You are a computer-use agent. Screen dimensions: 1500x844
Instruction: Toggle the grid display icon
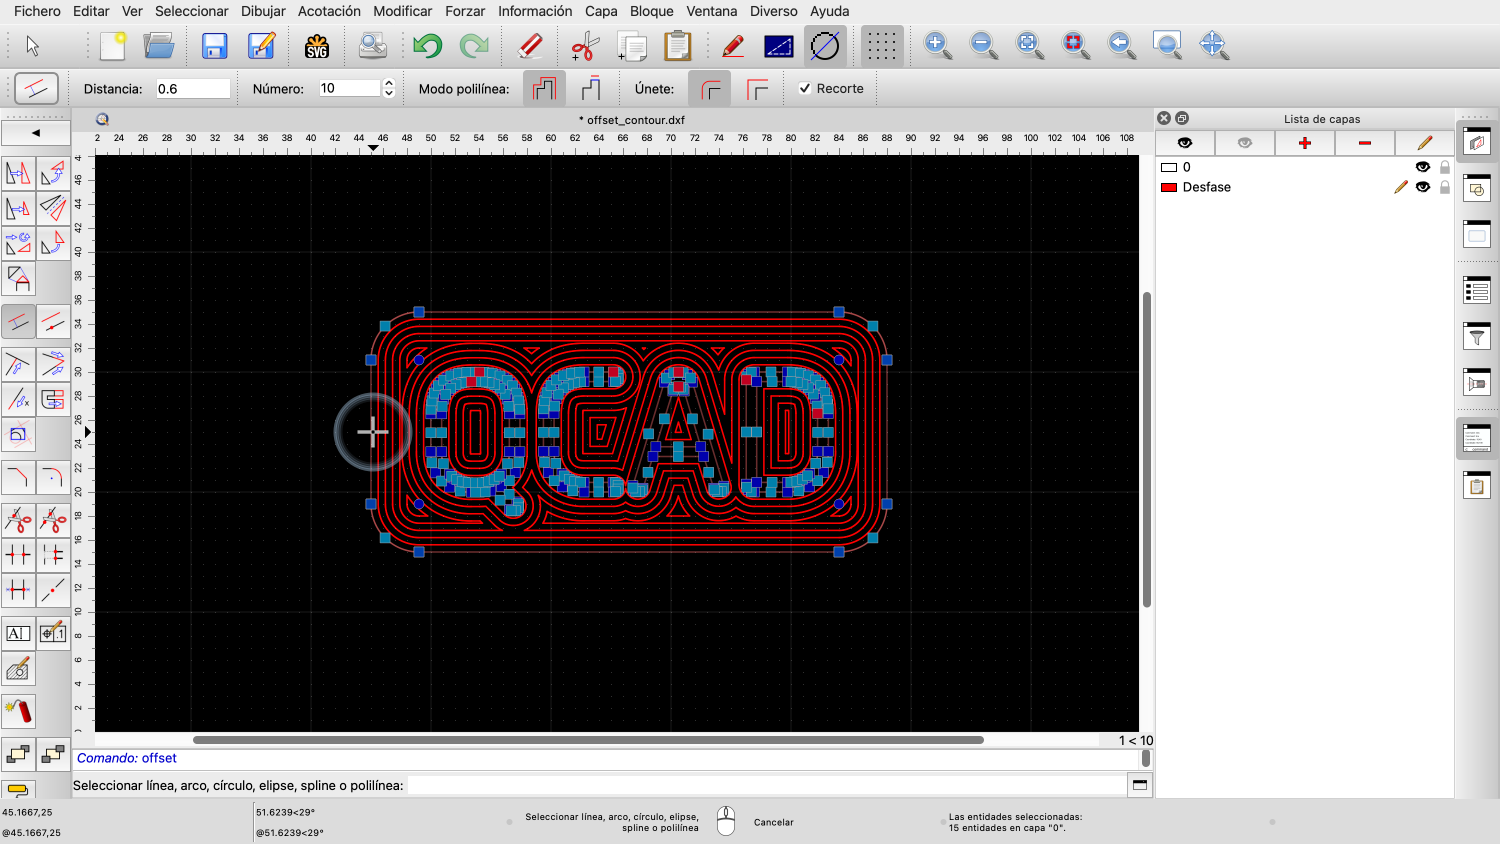point(881,46)
